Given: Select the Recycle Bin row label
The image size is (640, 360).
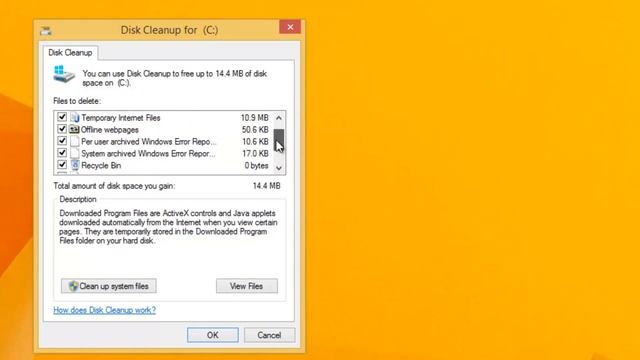Looking at the screenshot, I should [101, 165].
